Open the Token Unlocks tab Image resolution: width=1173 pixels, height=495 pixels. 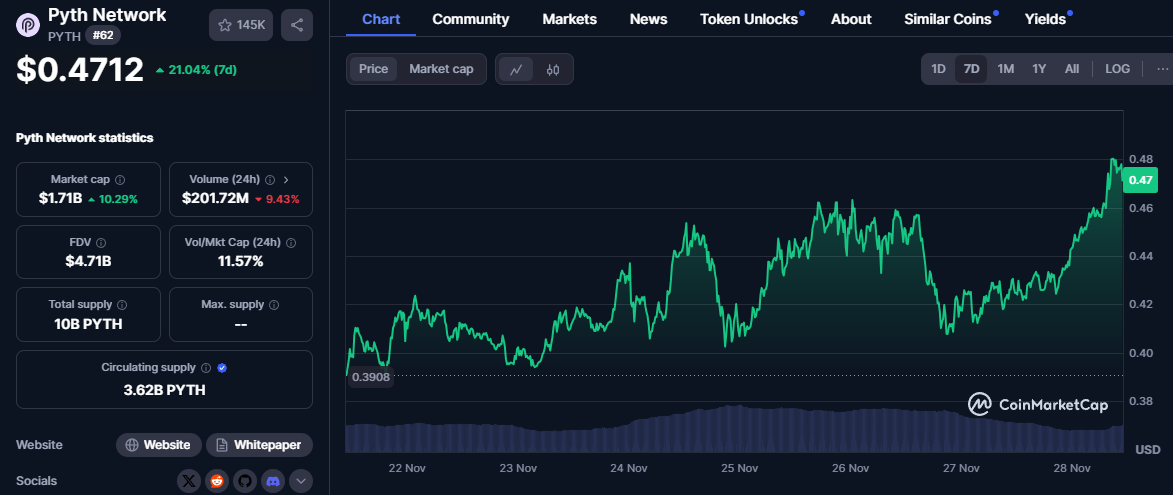coord(749,19)
